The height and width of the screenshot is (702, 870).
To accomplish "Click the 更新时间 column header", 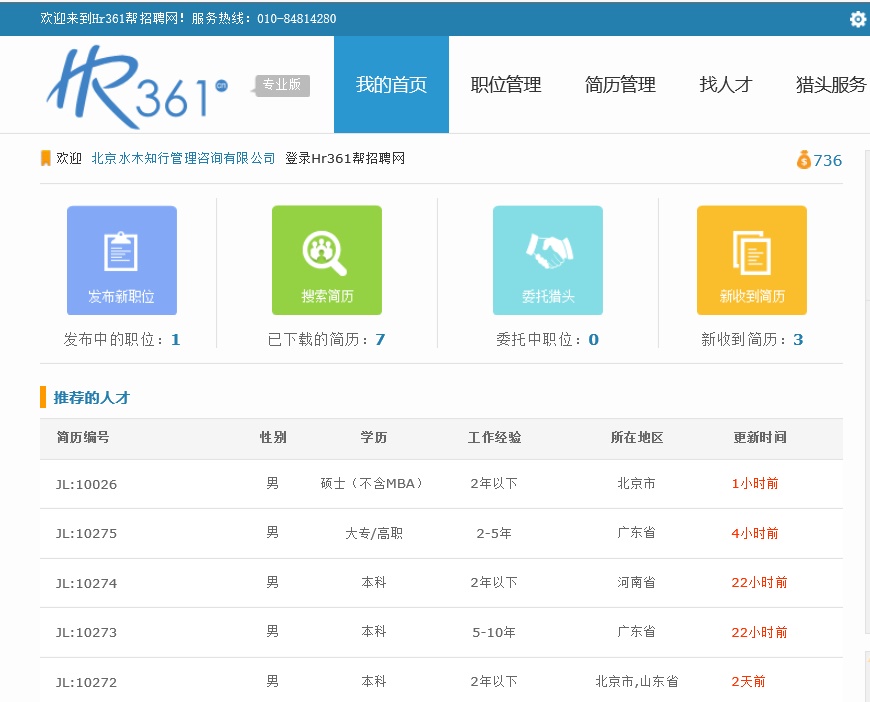I will (760, 437).
